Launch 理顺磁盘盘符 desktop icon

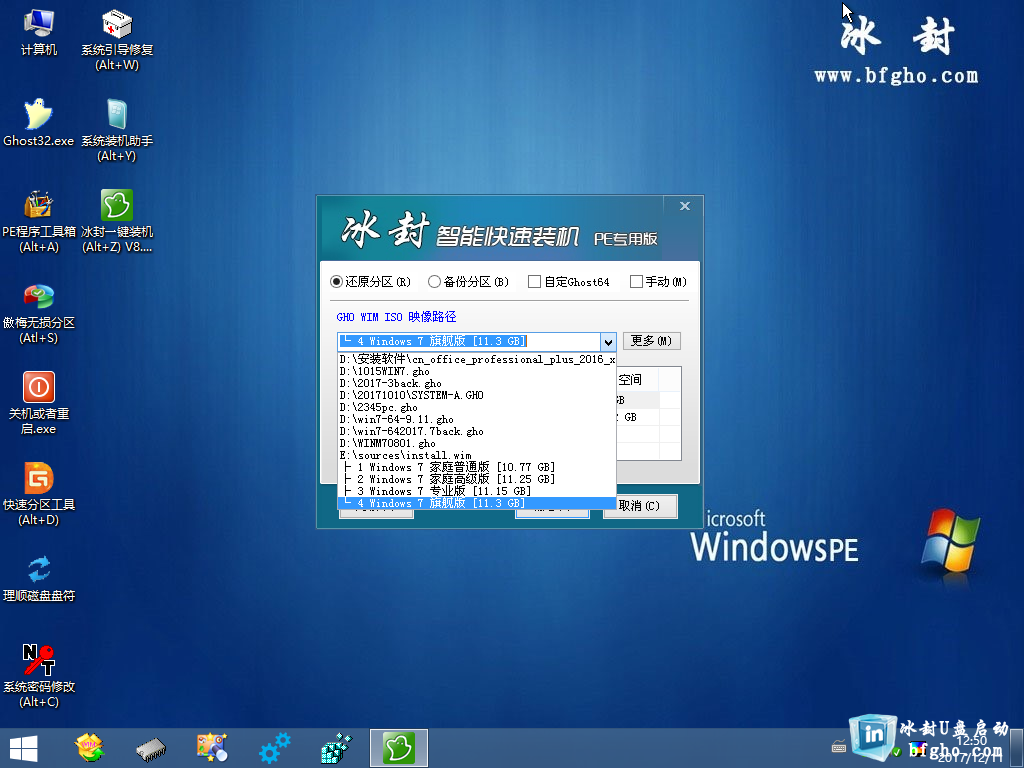(39, 578)
